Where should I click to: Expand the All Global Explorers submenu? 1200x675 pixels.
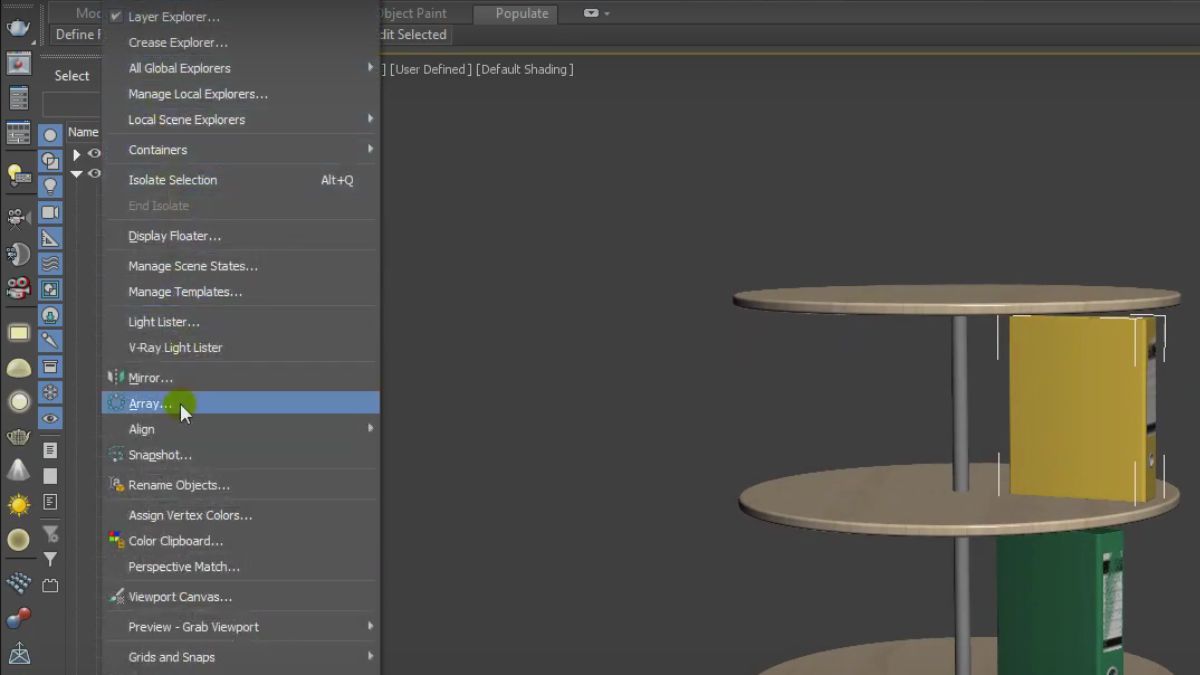[x=179, y=68]
